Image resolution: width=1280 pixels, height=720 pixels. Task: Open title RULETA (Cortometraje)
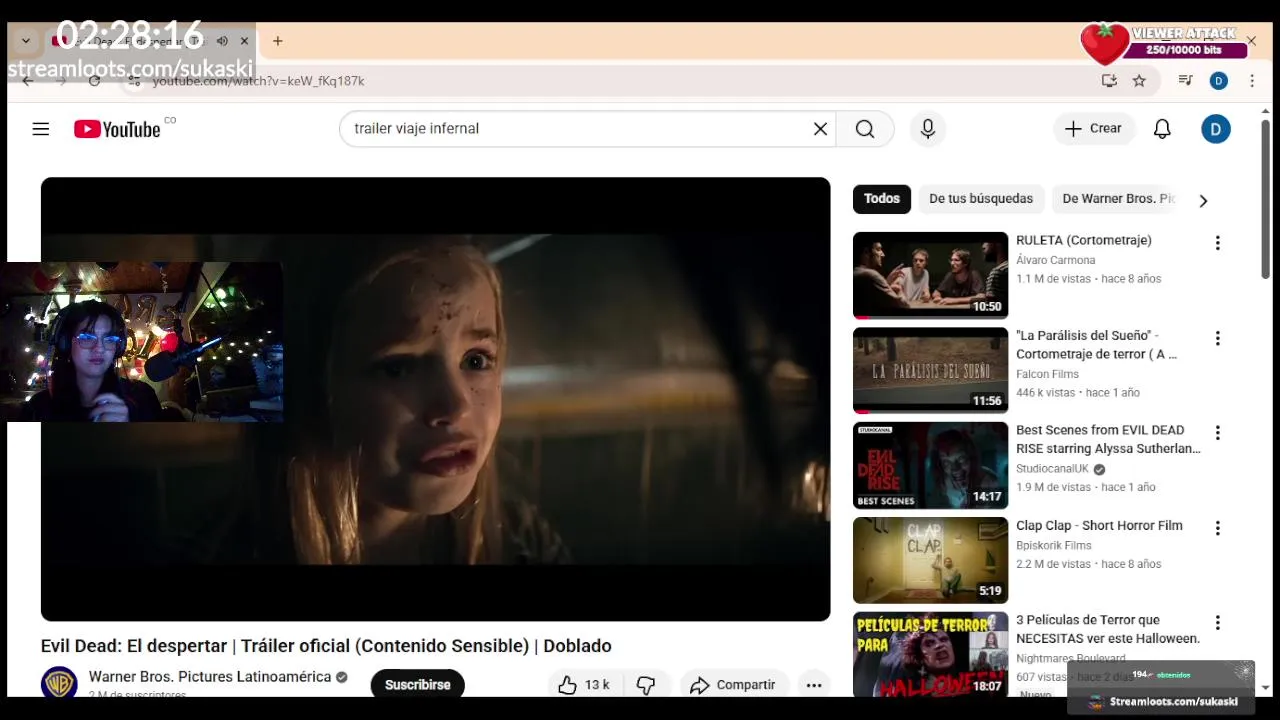1084,241
